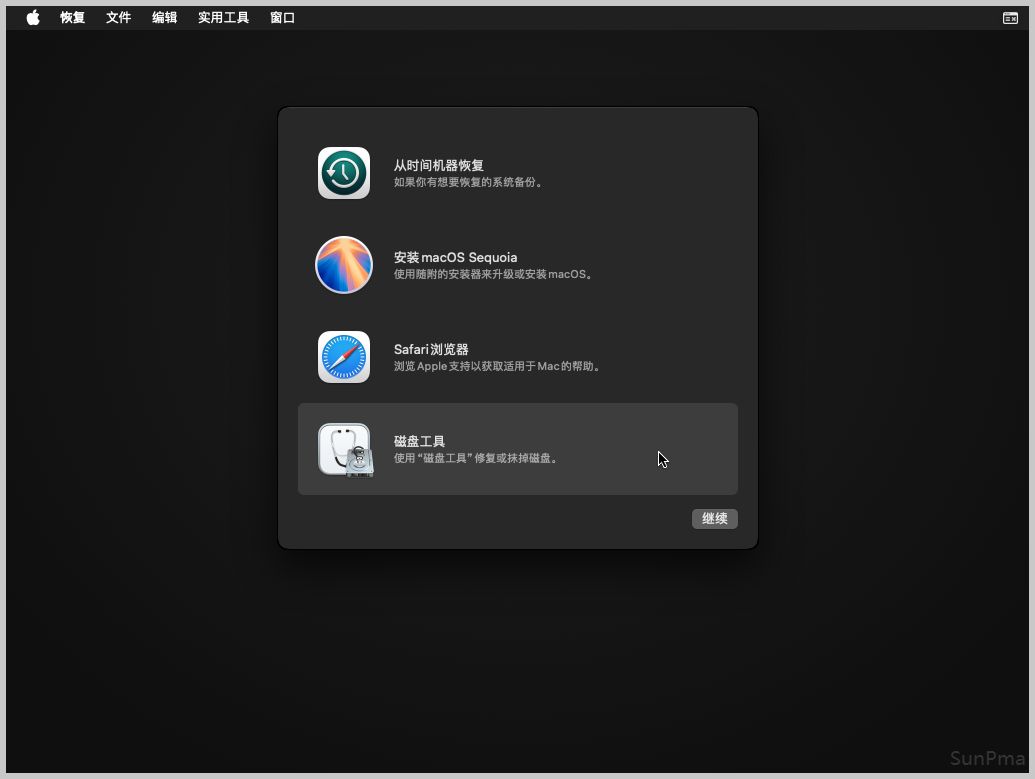Open the 窗口 menu
Viewport: 1035px width, 779px height.
(x=283, y=17)
